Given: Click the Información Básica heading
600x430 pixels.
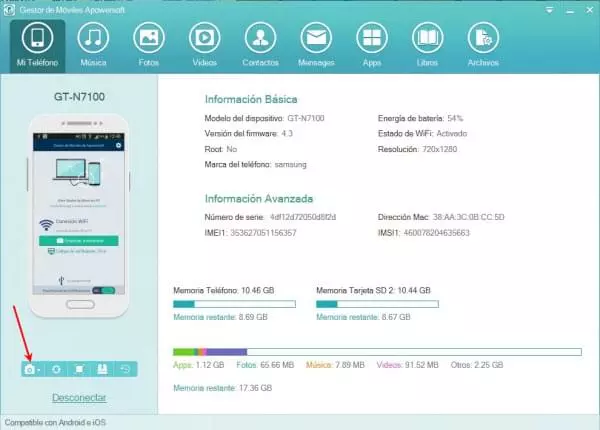Looking at the screenshot, I should 251,99.
